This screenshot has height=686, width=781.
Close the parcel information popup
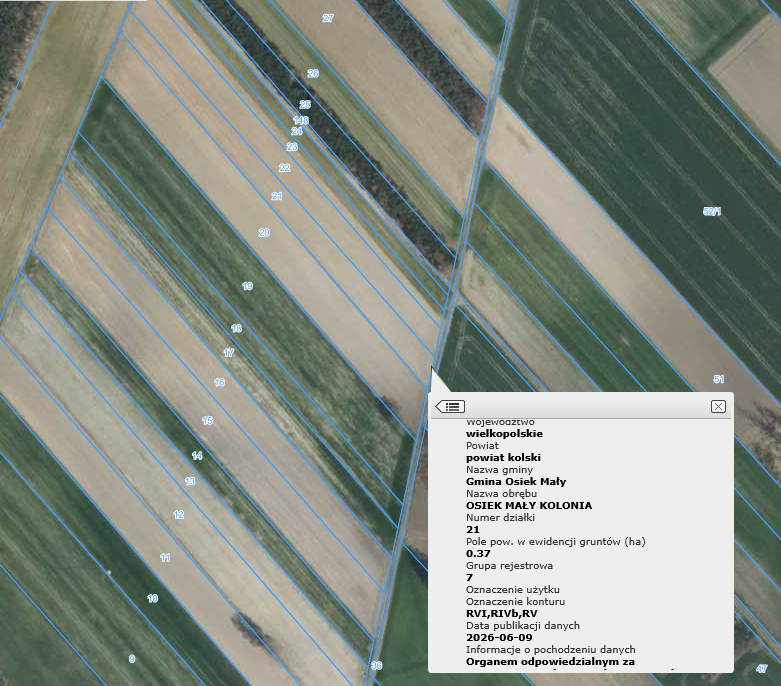coord(718,407)
